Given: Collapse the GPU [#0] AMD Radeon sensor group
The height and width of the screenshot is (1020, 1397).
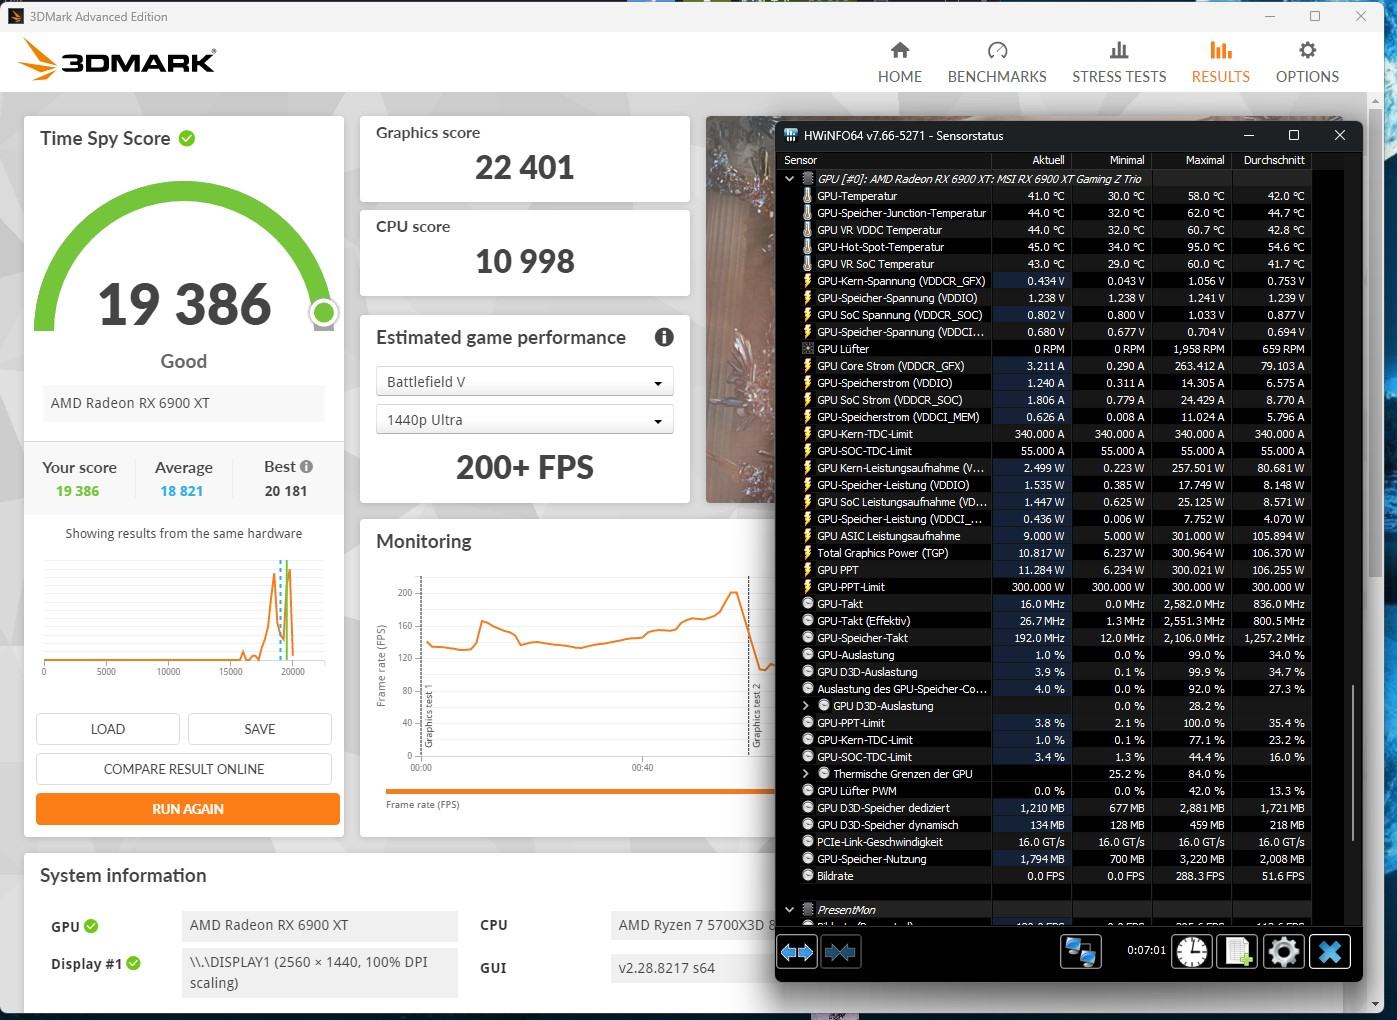Looking at the screenshot, I should [x=789, y=179].
